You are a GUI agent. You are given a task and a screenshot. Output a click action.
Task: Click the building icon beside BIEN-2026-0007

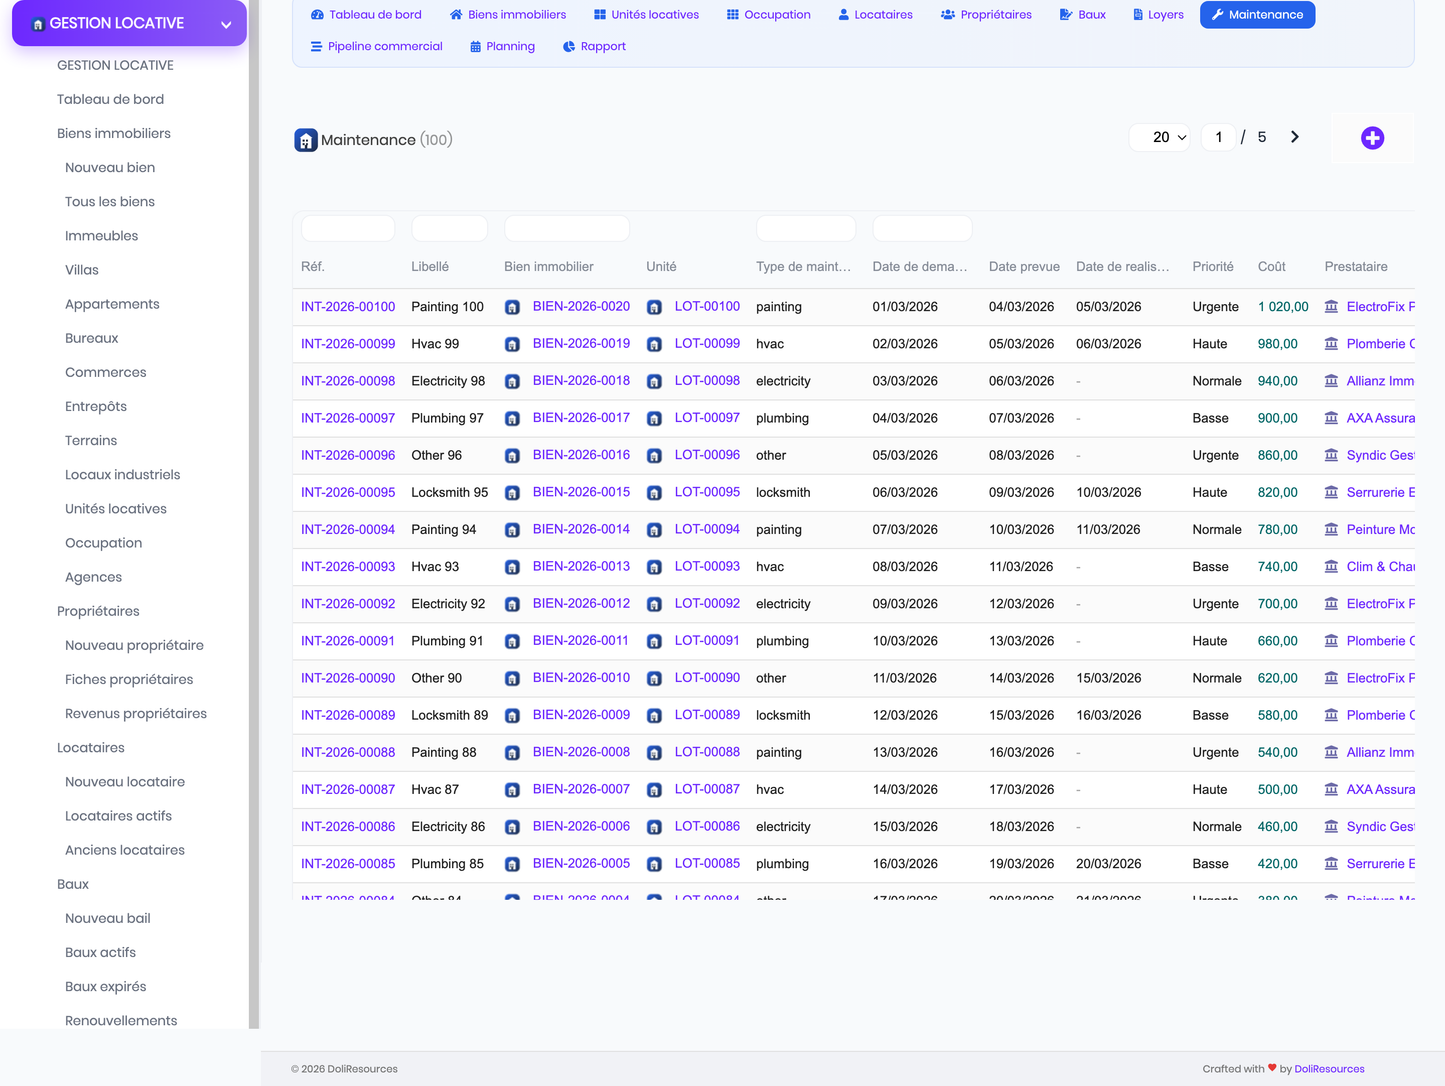512,790
